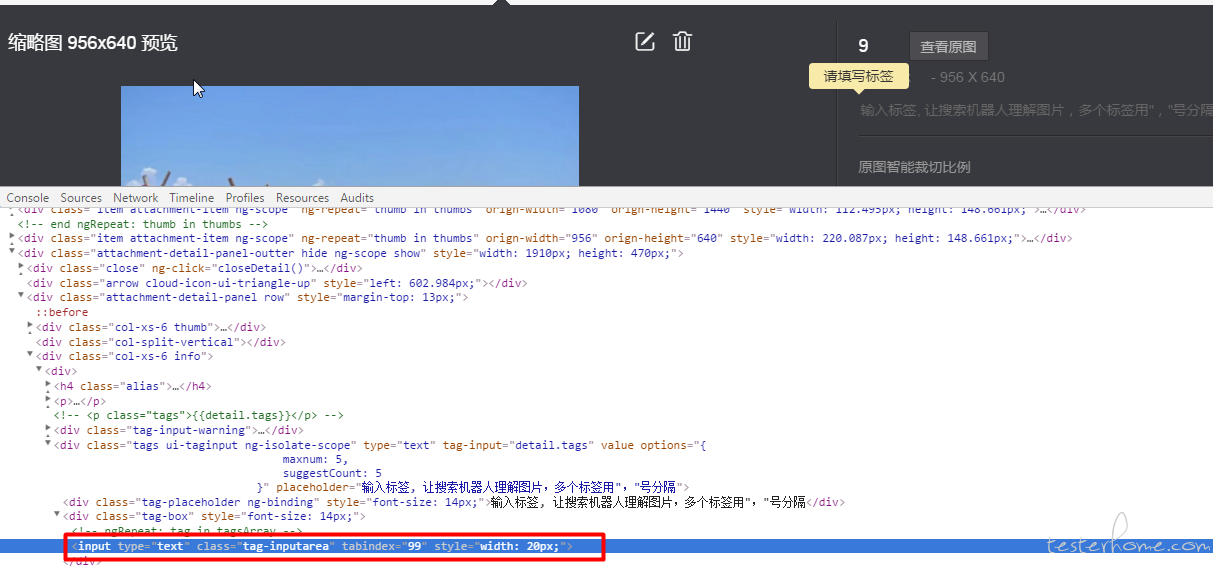This screenshot has width=1213, height=570.
Task: Click the edit pencil icon above the preview
Action: coord(645,41)
